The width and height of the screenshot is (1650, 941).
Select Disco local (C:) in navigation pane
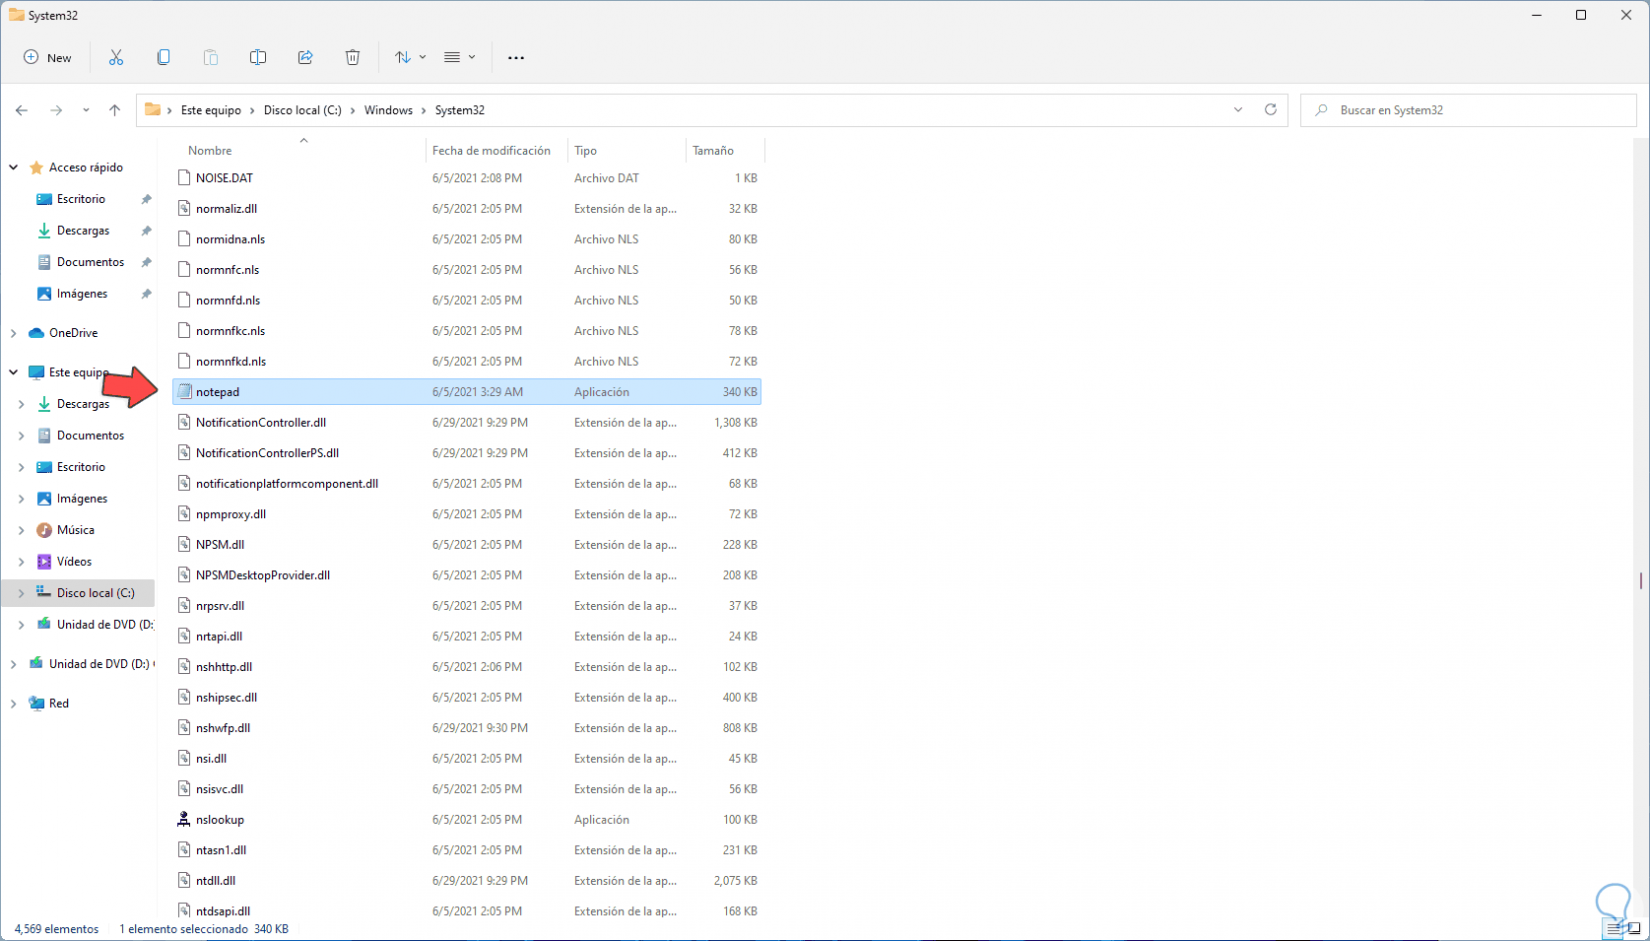[x=95, y=593]
